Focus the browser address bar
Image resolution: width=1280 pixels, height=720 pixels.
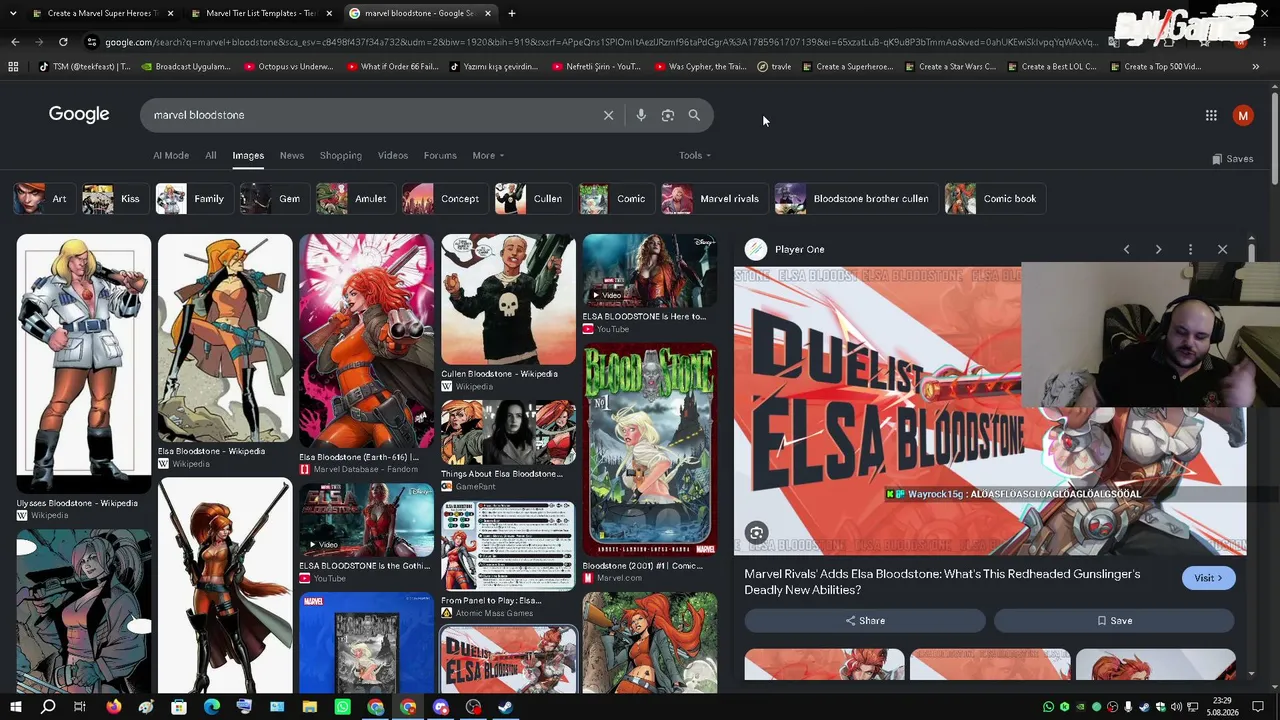pos(600,42)
